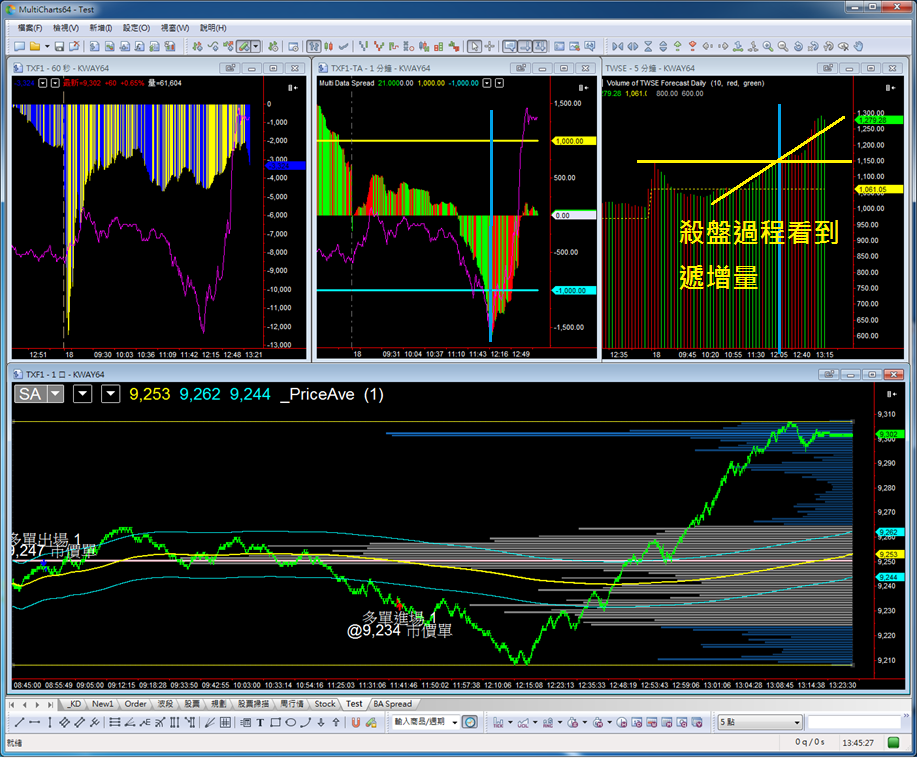Go to first workspace tab arrow
Image resolution: width=917 pixels, height=768 pixels.
click(12, 704)
